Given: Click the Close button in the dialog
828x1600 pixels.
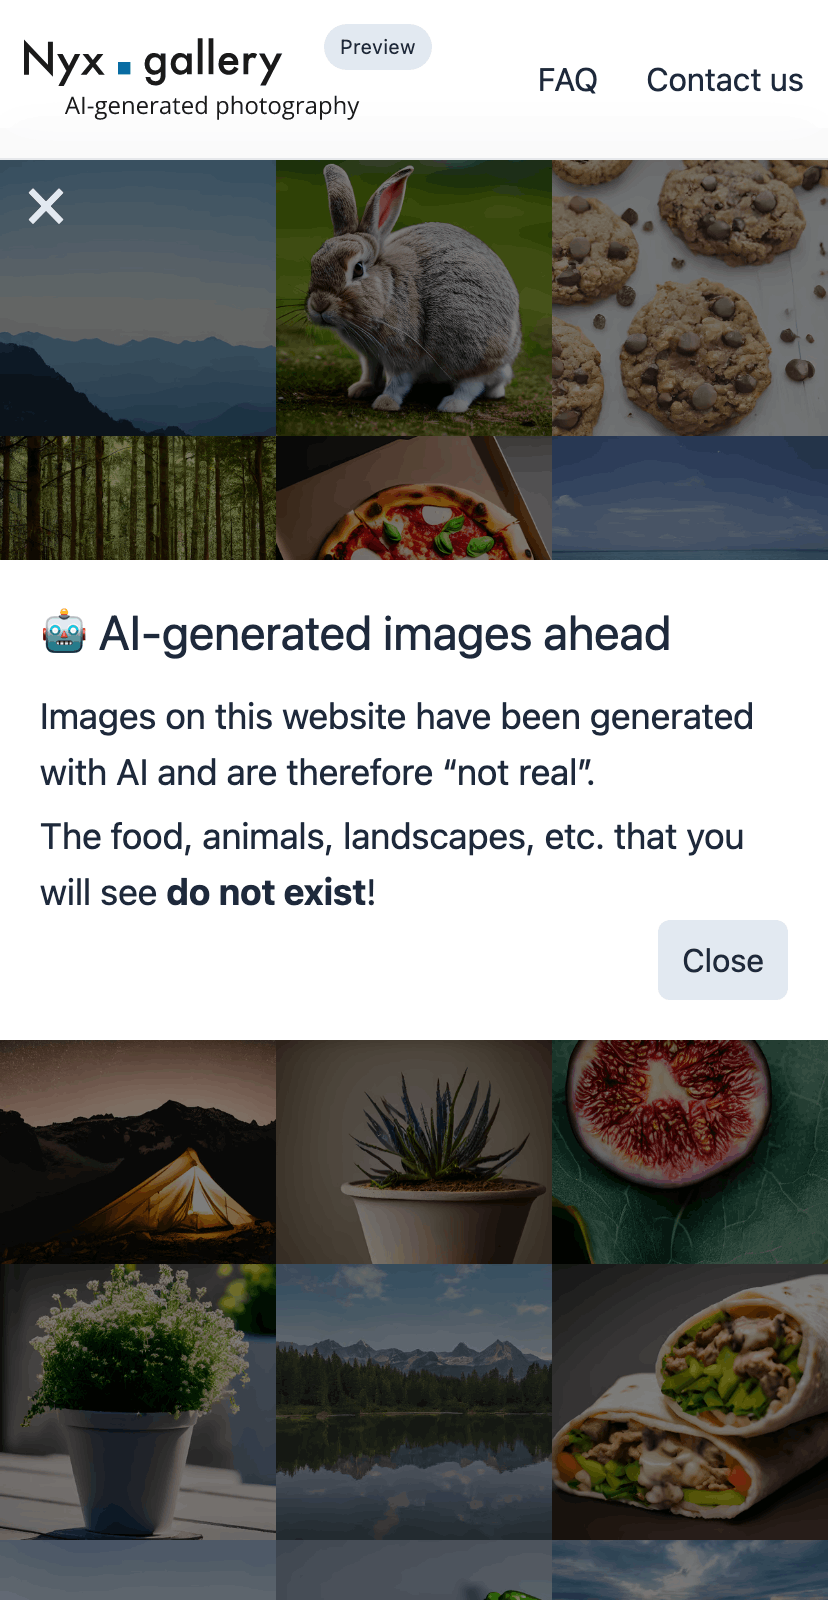Looking at the screenshot, I should pyautogui.click(x=723, y=960).
